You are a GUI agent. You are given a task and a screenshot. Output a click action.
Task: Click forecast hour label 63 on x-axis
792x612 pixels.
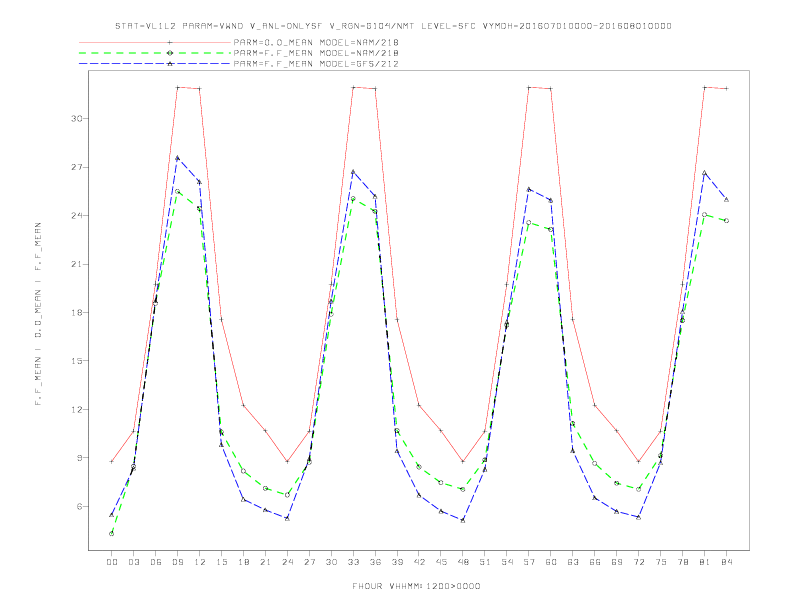[573, 562]
